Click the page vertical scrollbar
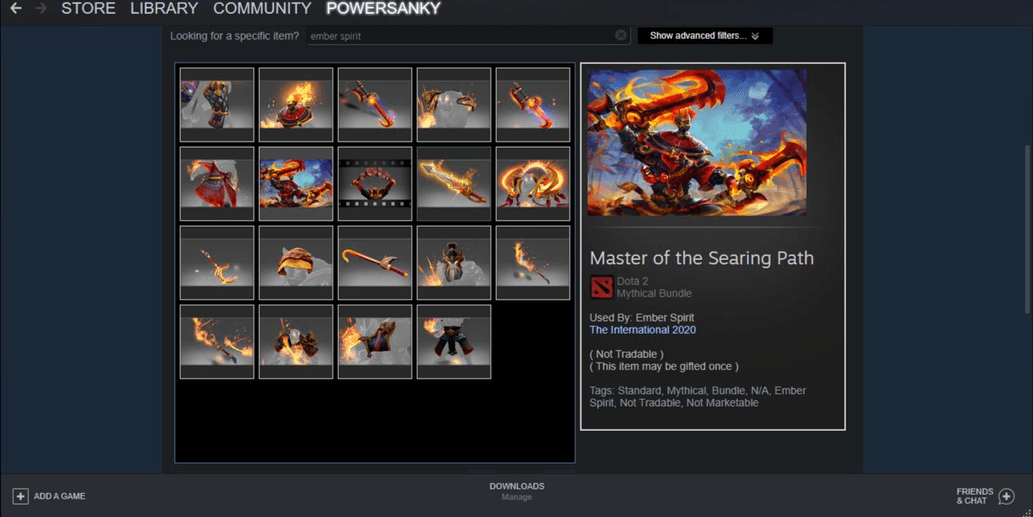The image size is (1033, 517). 1028,229
